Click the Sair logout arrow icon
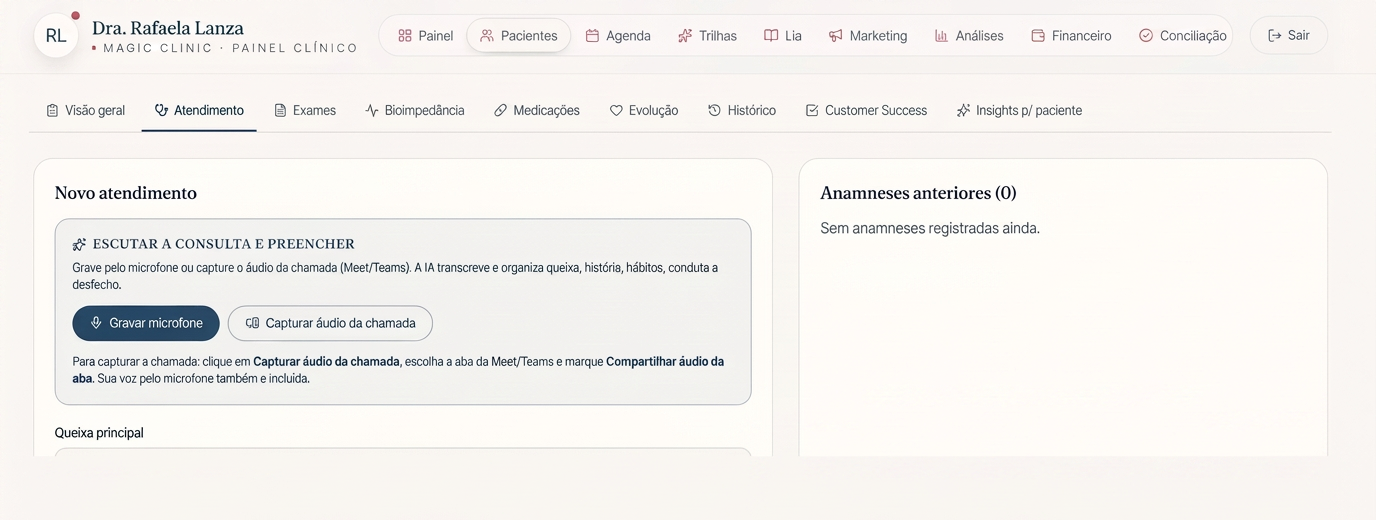The image size is (1376, 520). (x=1274, y=36)
